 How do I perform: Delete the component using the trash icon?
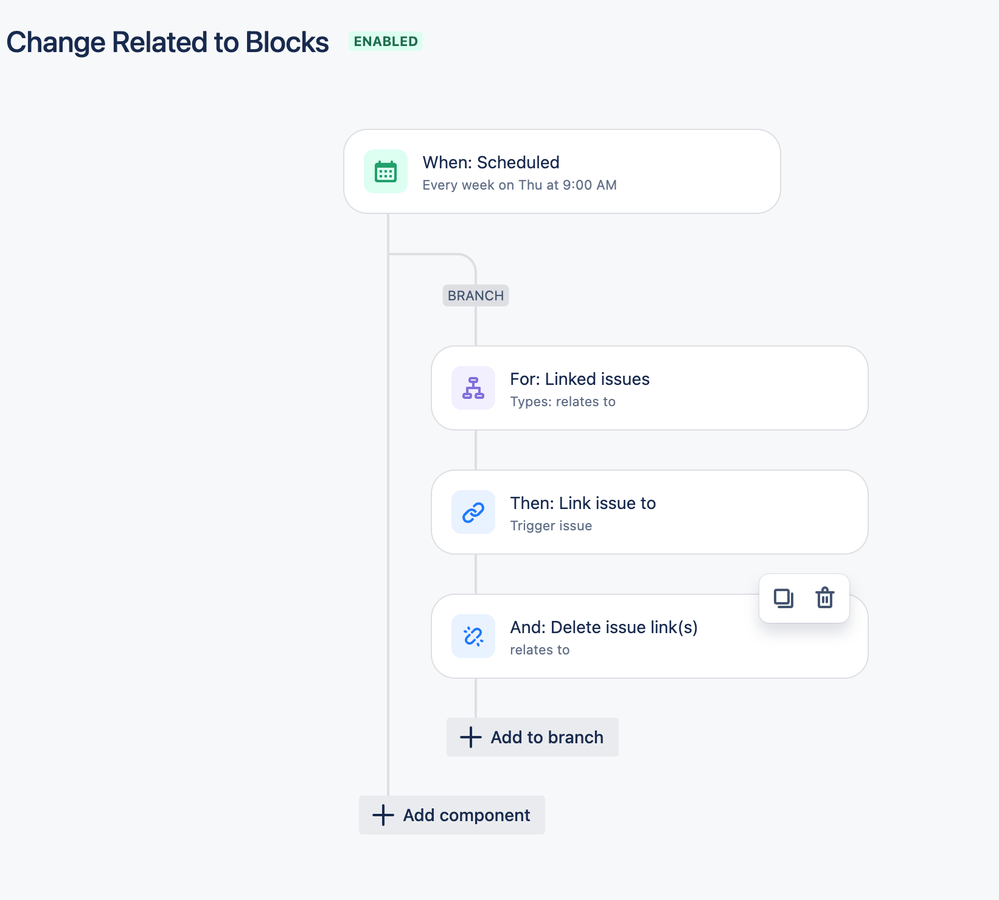tap(825, 598)
